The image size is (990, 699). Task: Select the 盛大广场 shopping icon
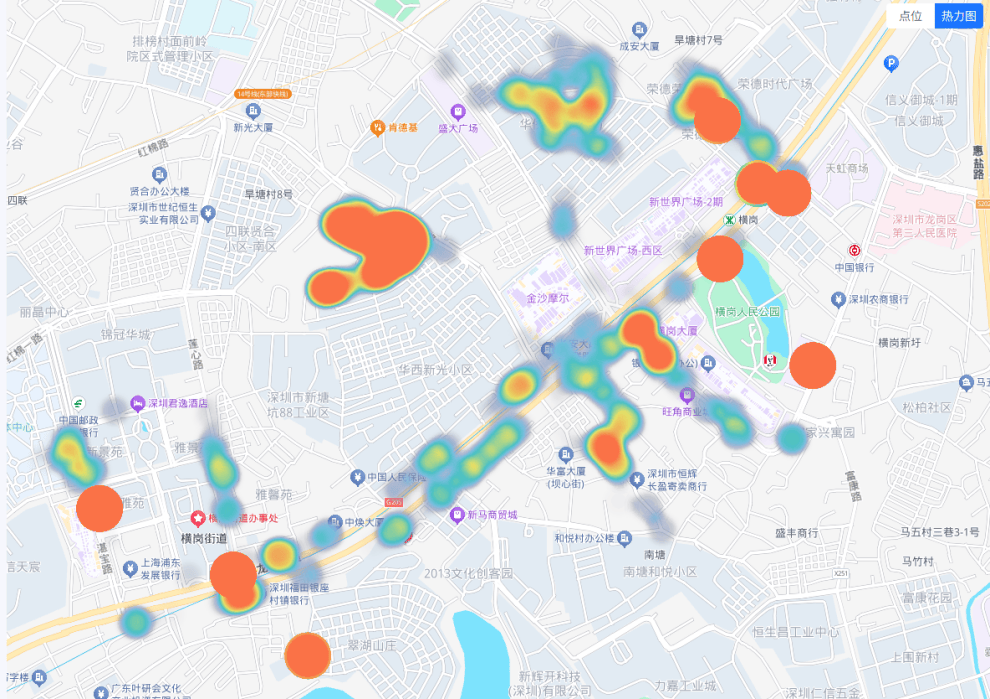(x=458, y=112)
